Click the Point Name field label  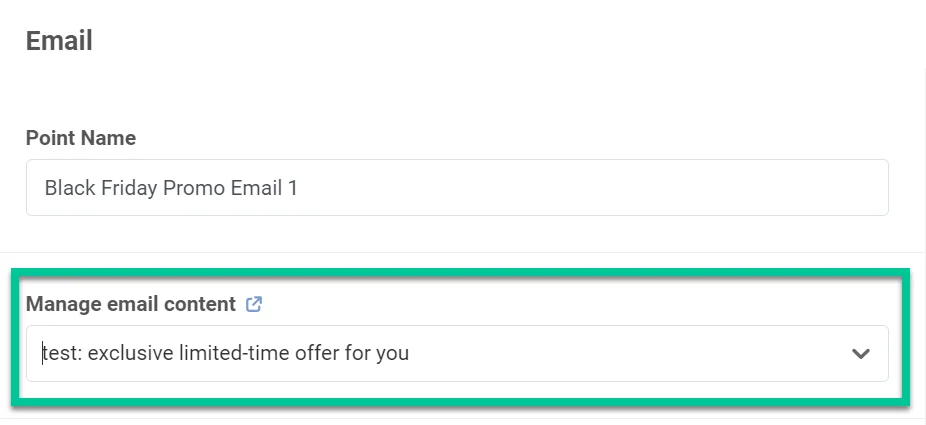coord(81,139)
